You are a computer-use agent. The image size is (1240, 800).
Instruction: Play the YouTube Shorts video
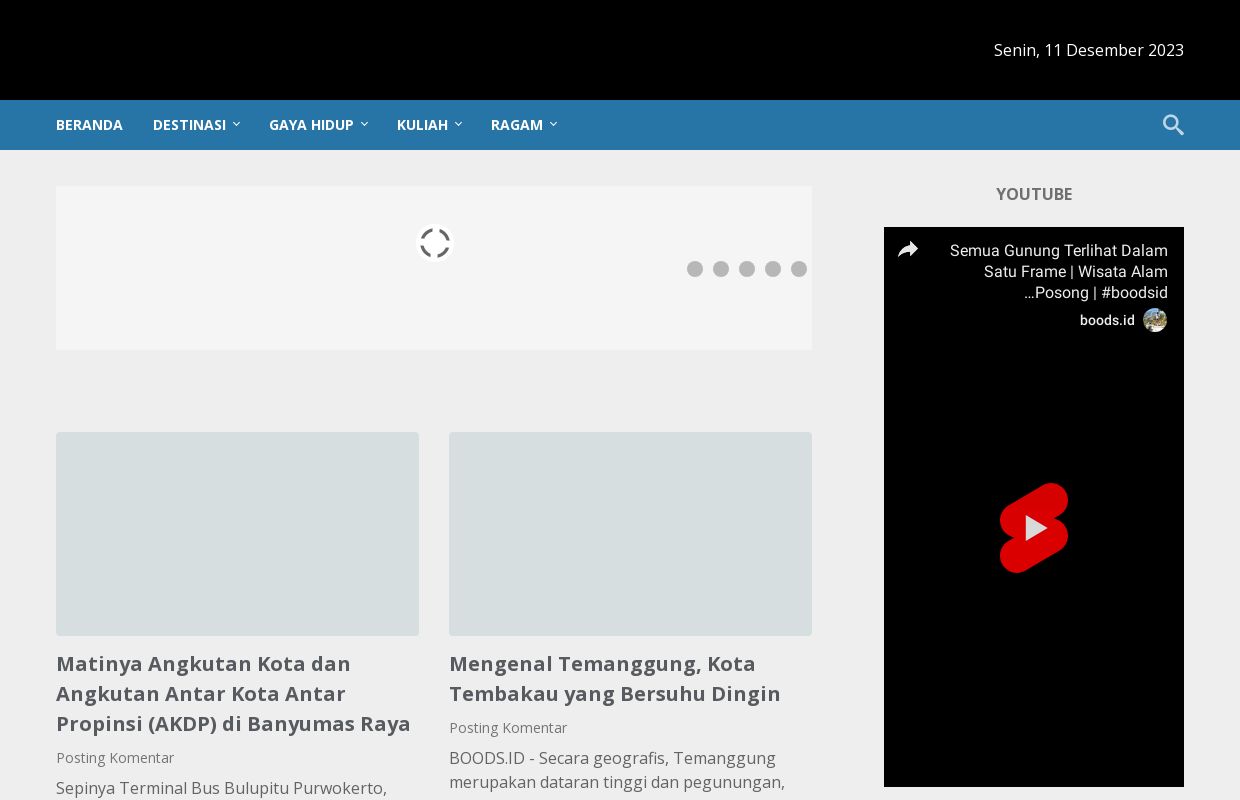(1034, 528)
